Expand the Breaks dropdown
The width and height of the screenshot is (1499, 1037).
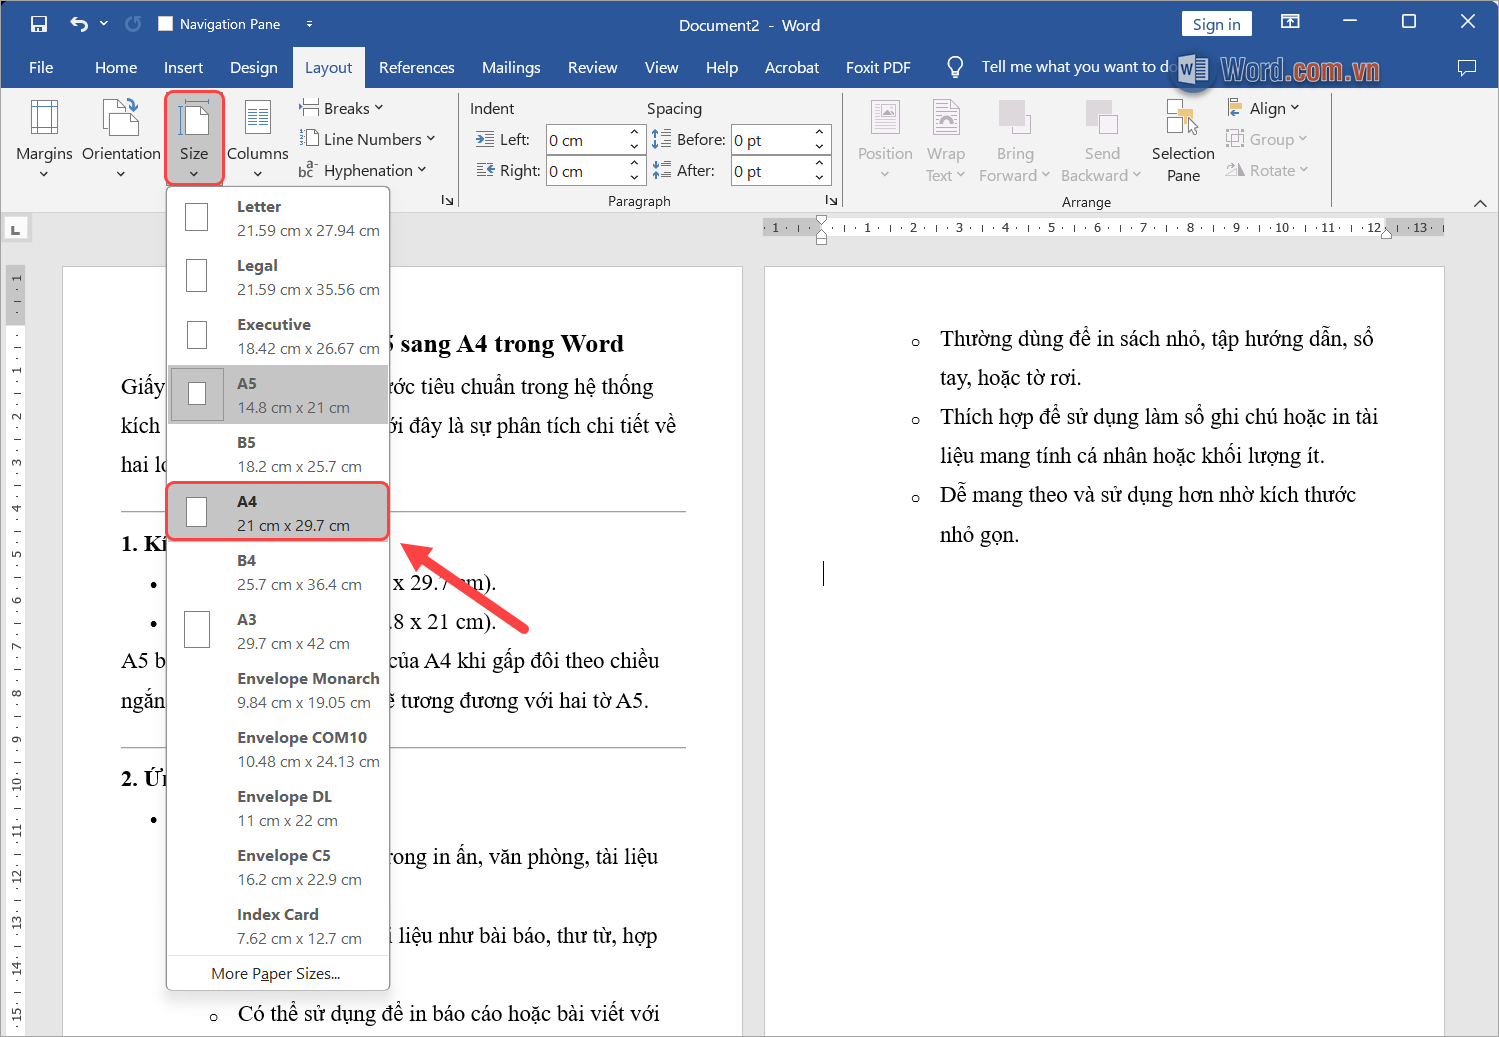341,108
